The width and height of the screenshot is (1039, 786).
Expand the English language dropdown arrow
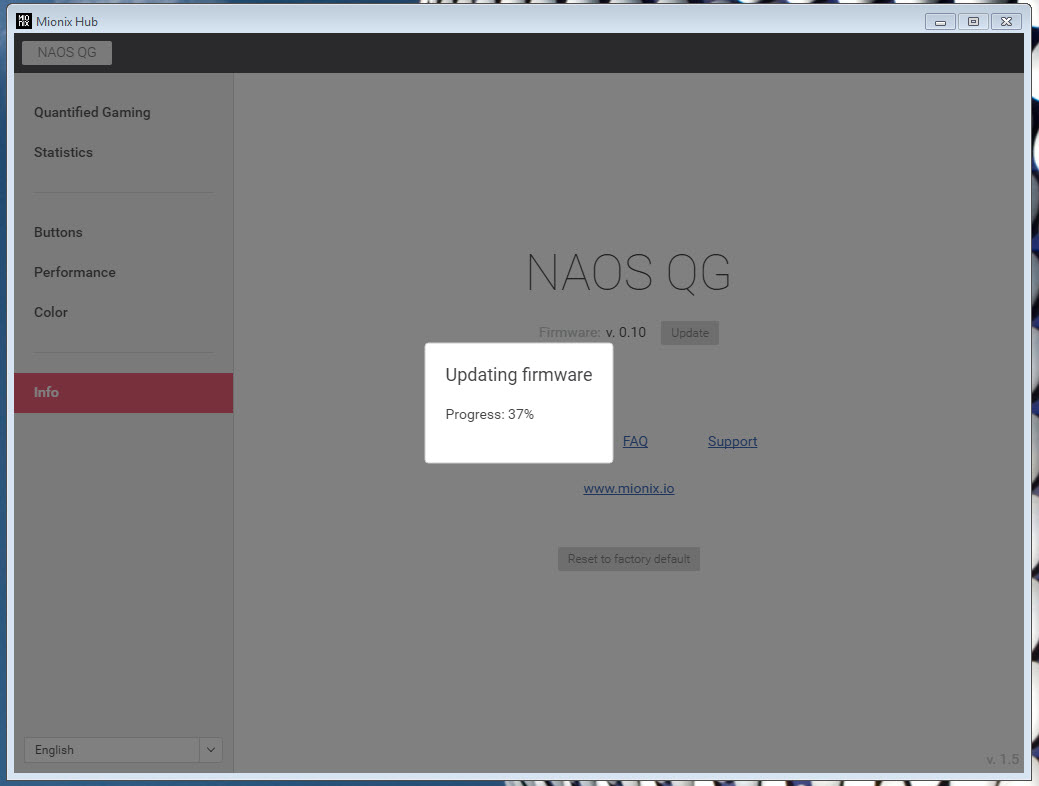pyautogui.click(x=211, y=750)
